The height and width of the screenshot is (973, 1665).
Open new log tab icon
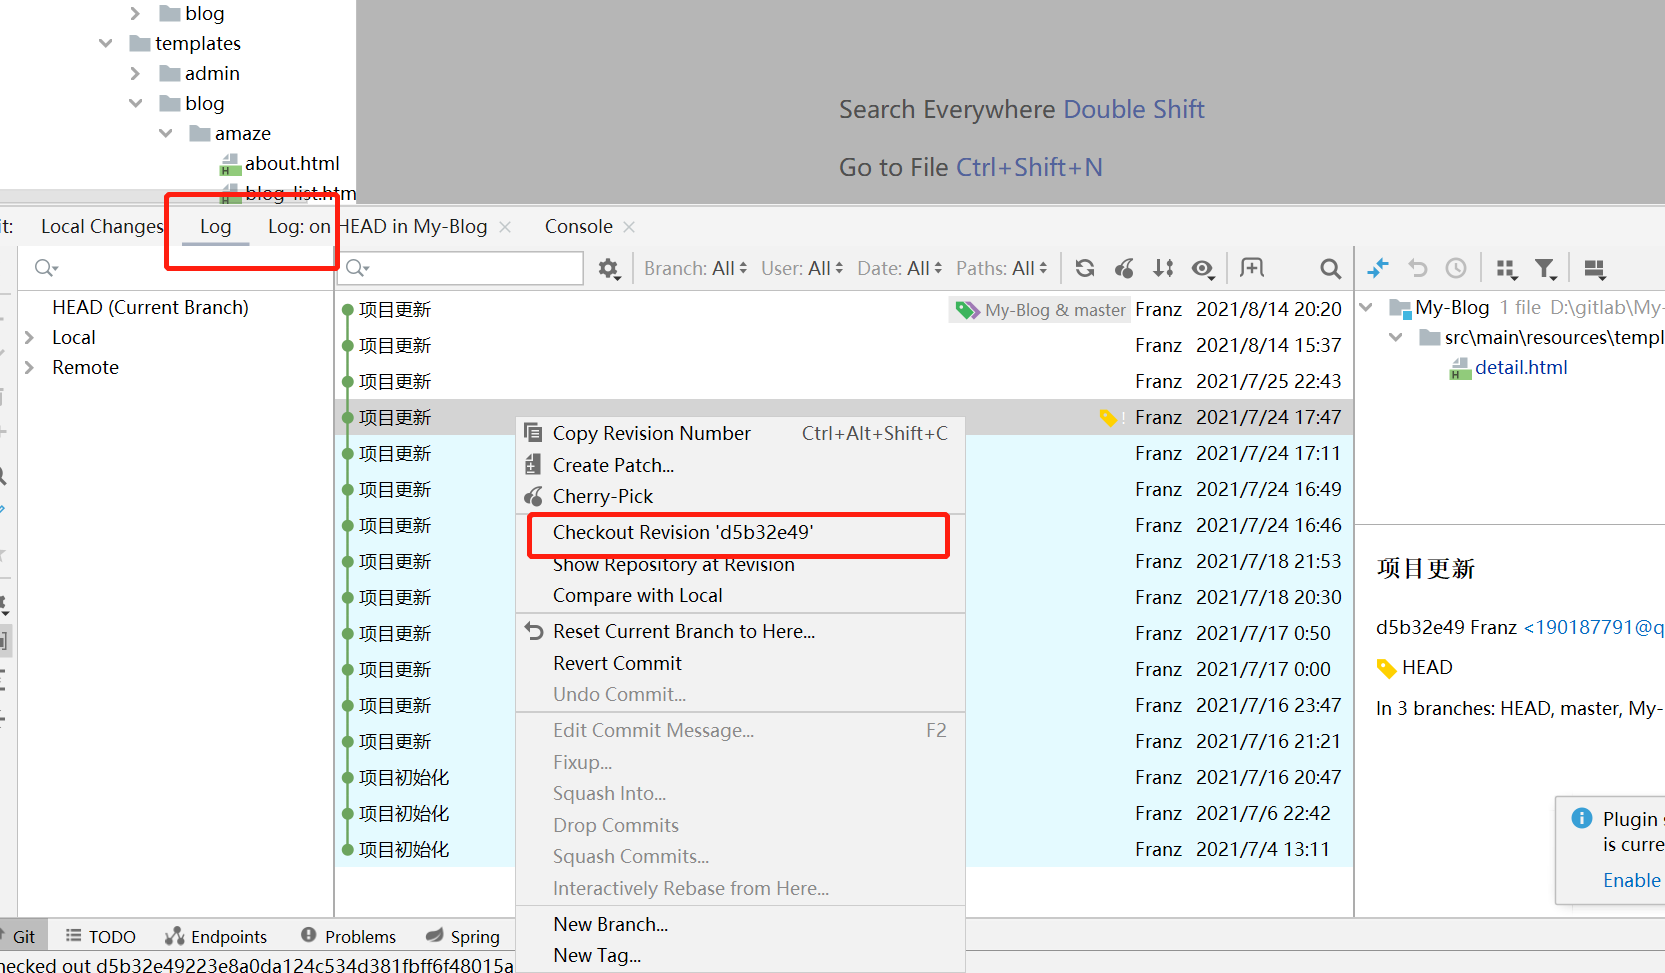tap(1251, 268)
